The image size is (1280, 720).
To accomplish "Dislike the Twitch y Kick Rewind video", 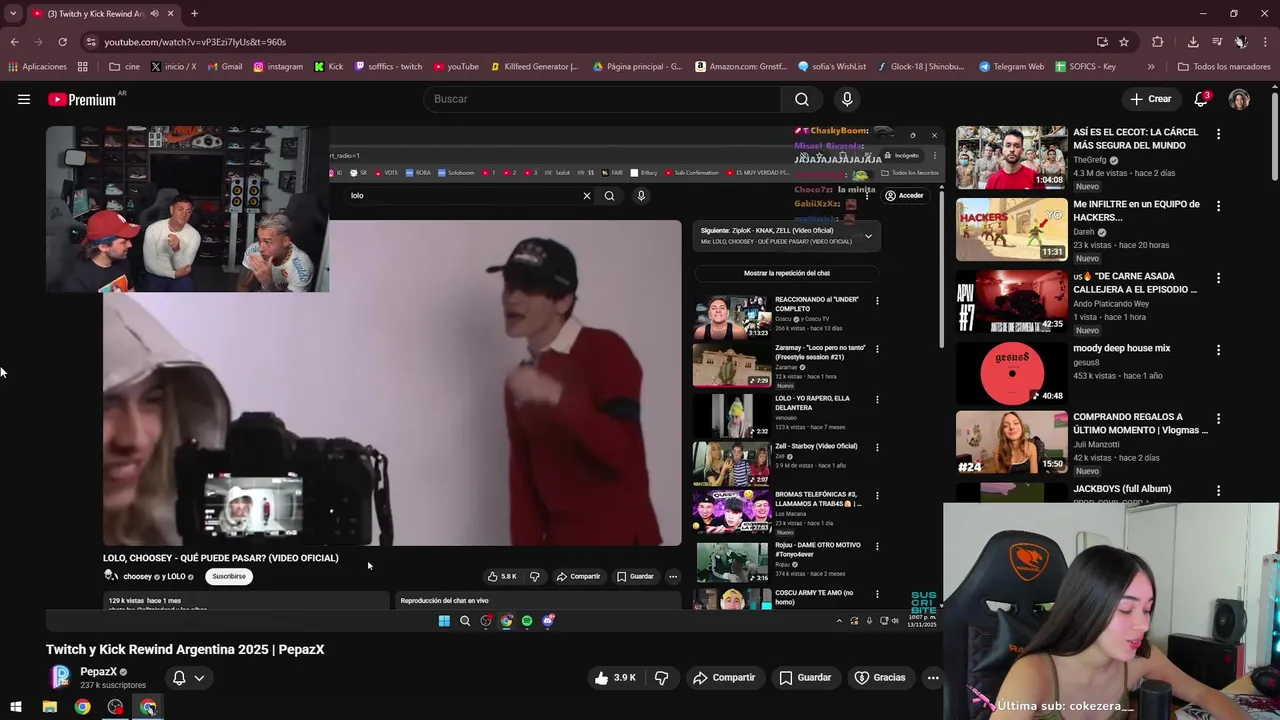I will click(661, 677).
